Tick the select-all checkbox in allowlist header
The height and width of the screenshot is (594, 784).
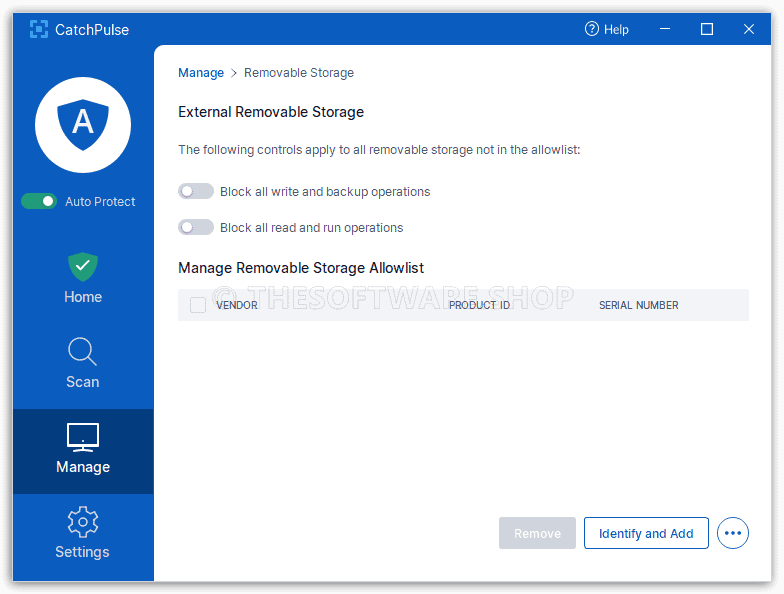coord(198,305)
